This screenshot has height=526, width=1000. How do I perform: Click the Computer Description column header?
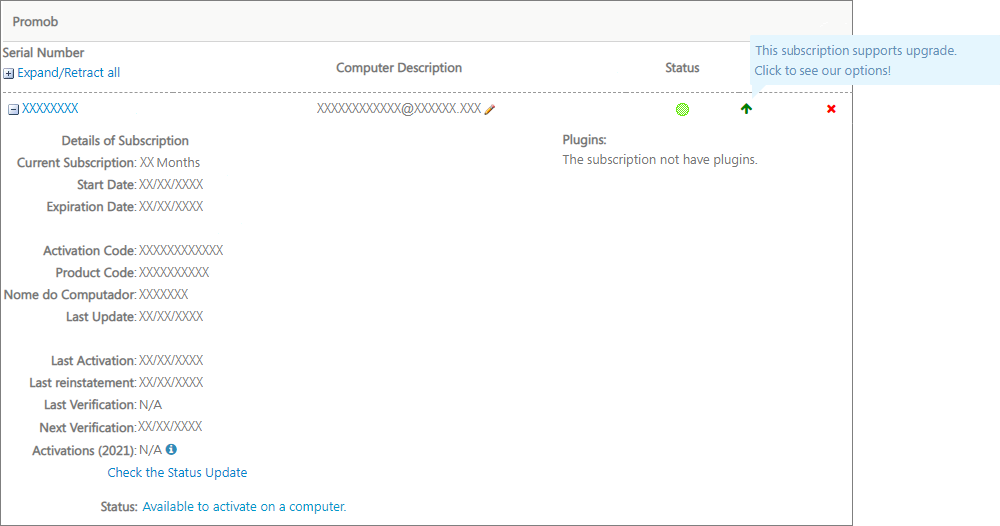tap(399, 68)
